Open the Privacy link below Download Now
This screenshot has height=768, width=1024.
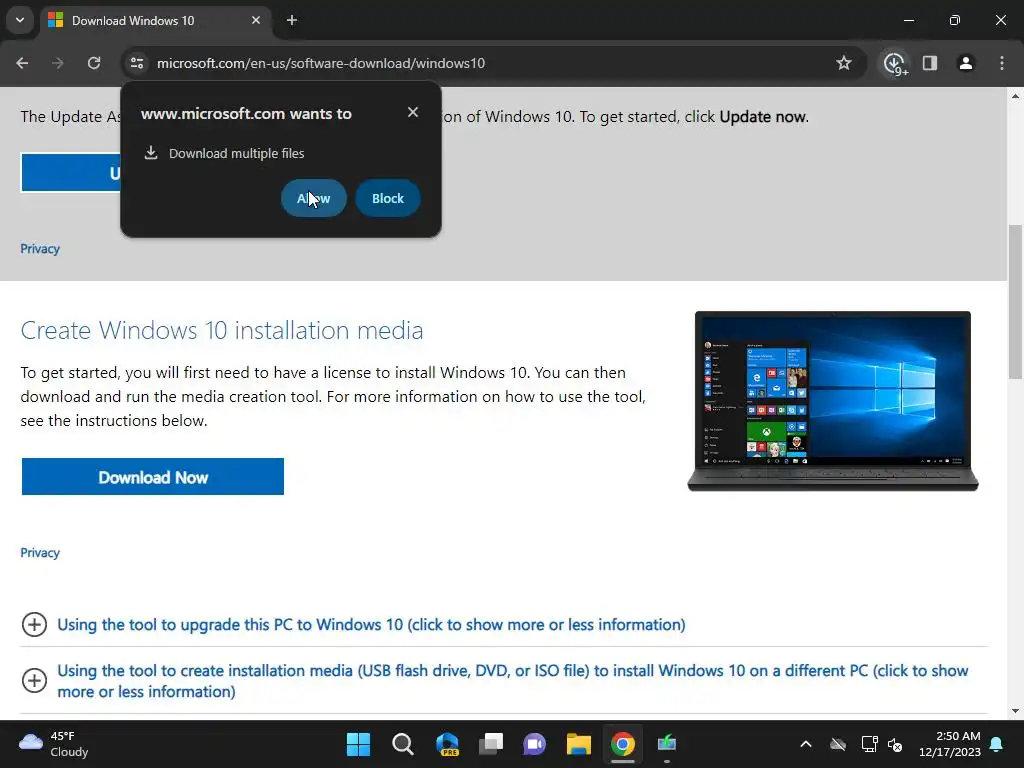click(40, 552)
